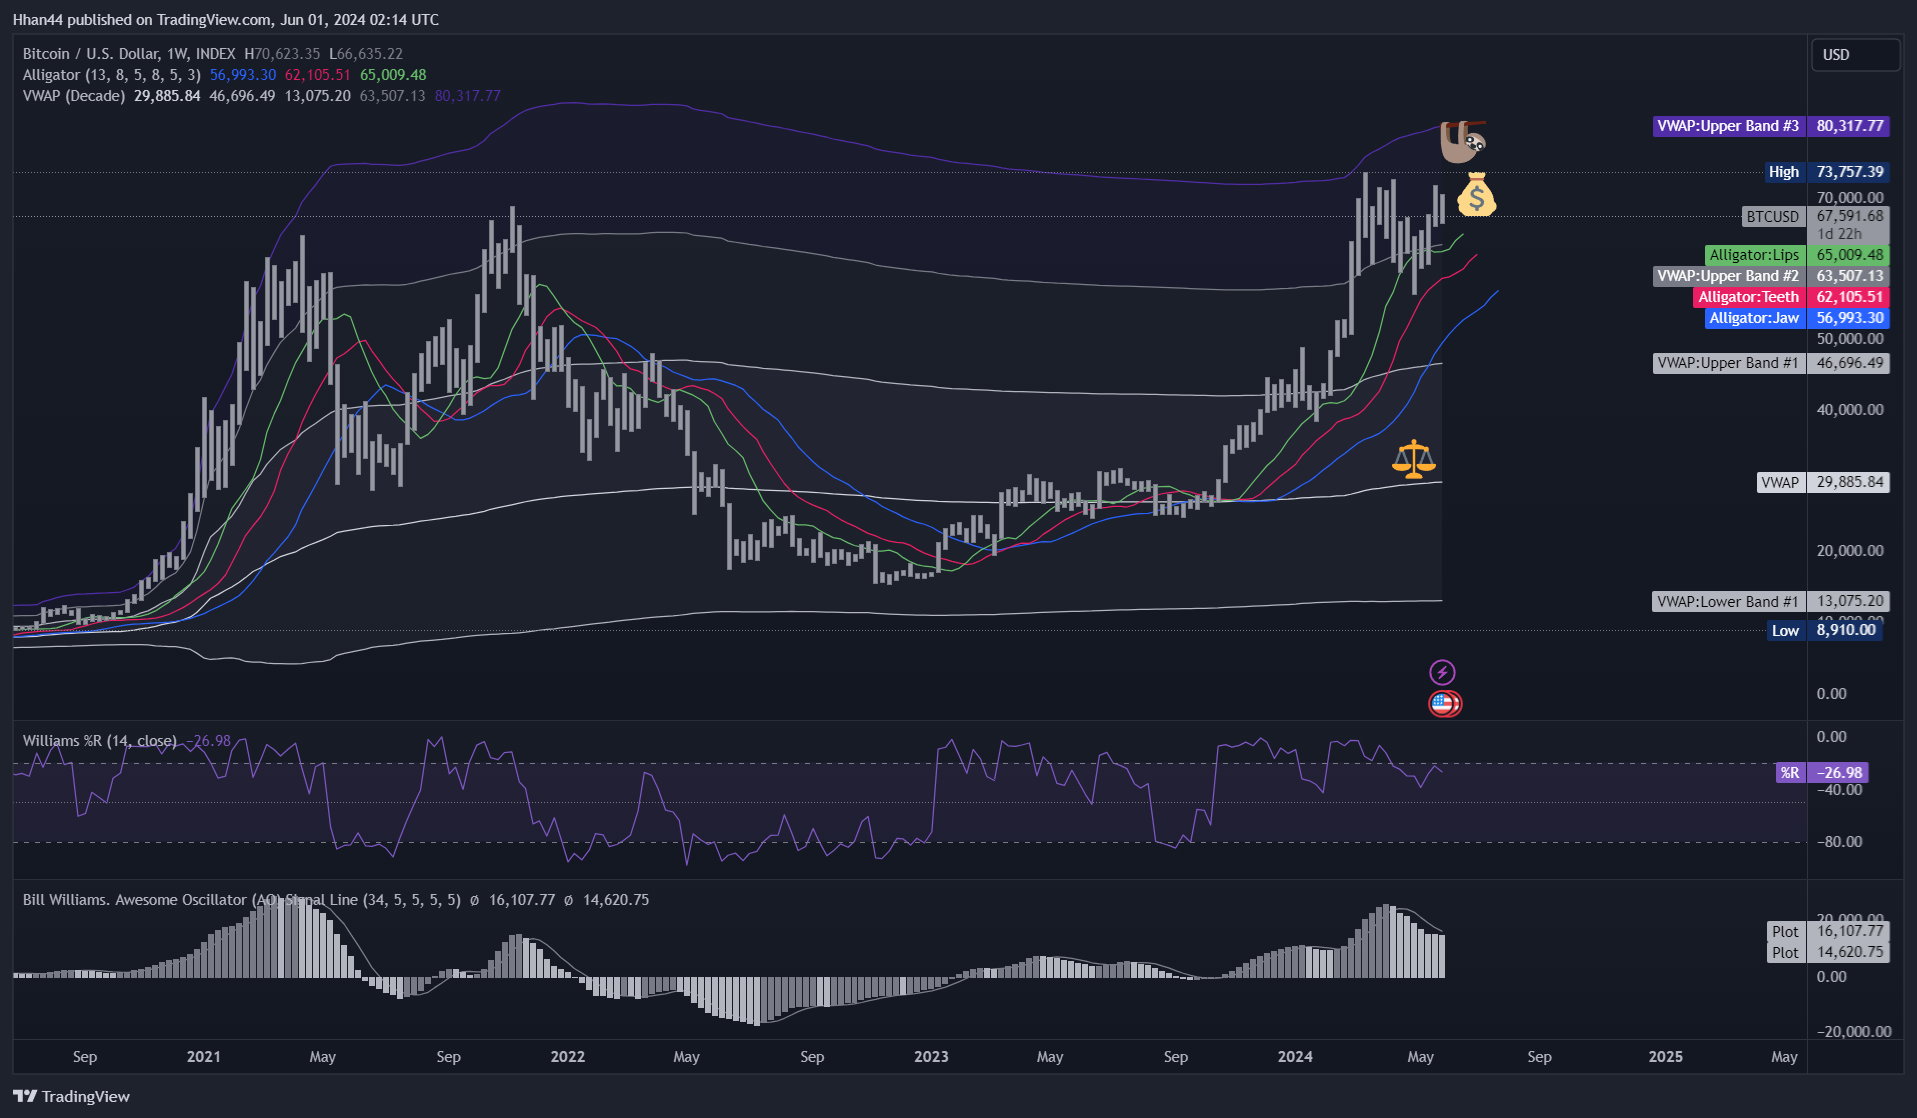1917x1118 pixels.
Task: Click the published-by header text
Action: click(x=226, y=20)
